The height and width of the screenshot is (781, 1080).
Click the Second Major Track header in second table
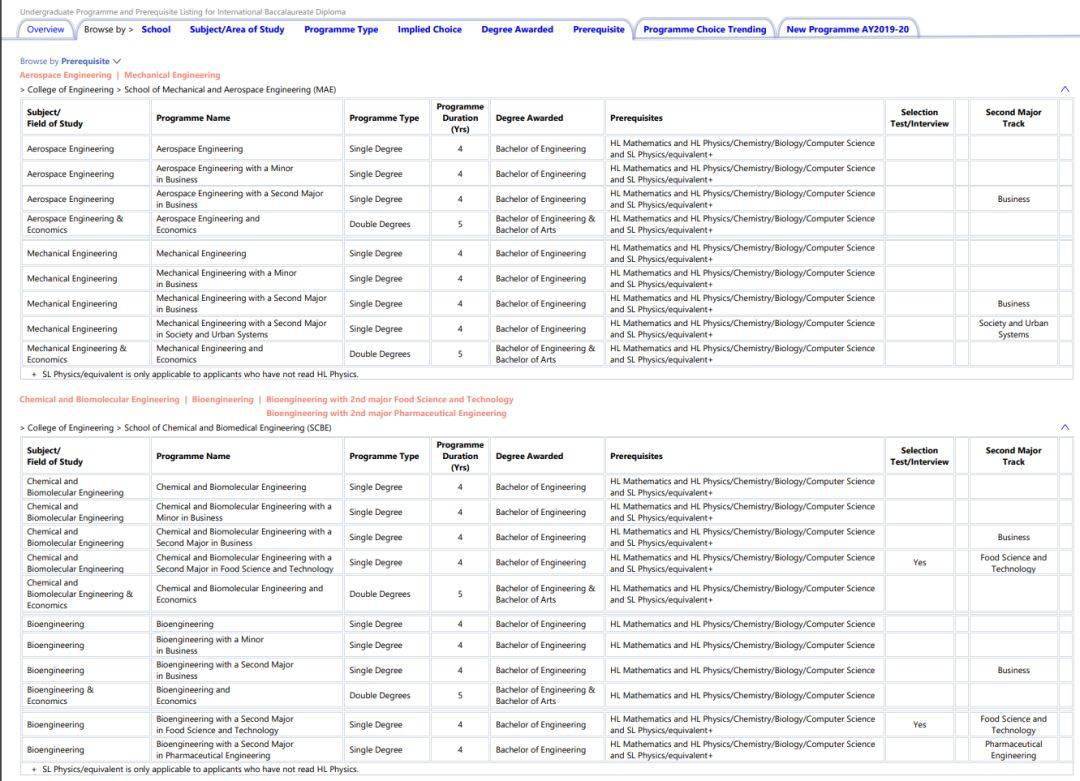point(1013,456)
